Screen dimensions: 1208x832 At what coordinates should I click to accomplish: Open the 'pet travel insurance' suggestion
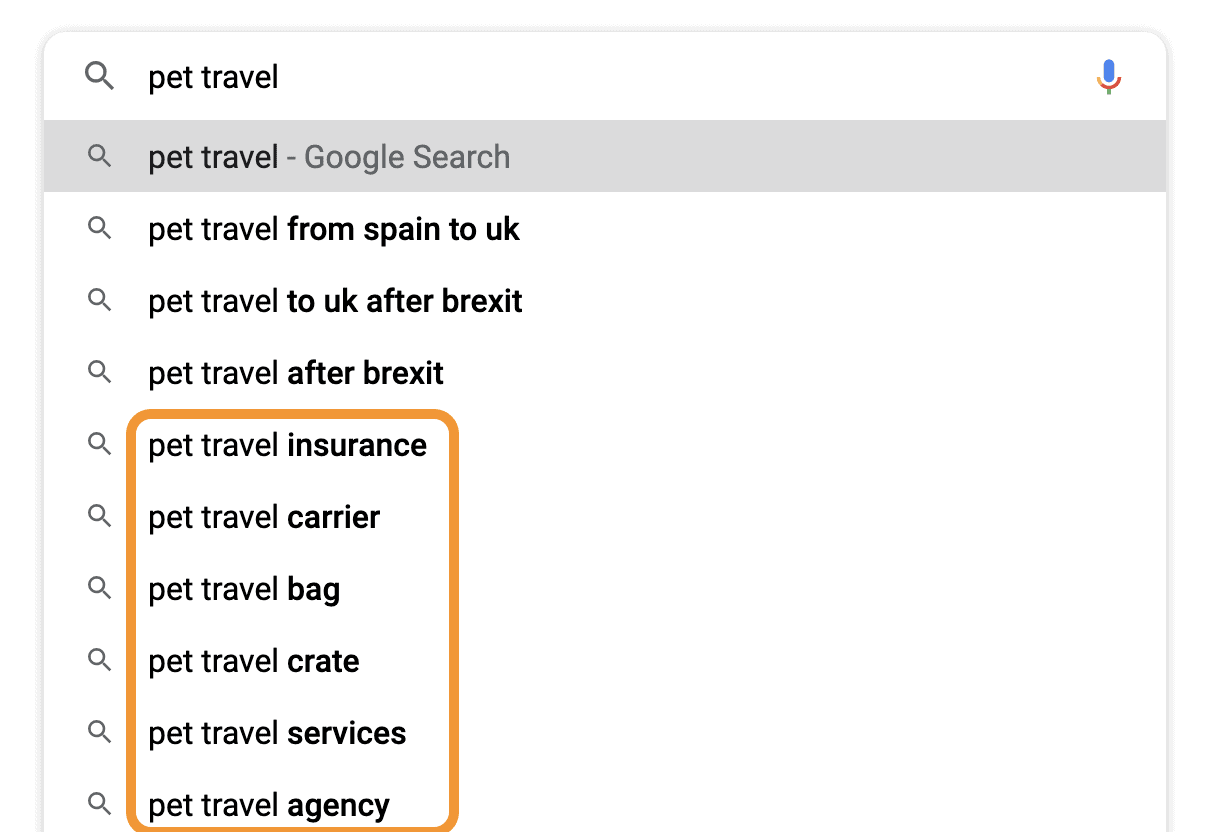click(288, 445)
